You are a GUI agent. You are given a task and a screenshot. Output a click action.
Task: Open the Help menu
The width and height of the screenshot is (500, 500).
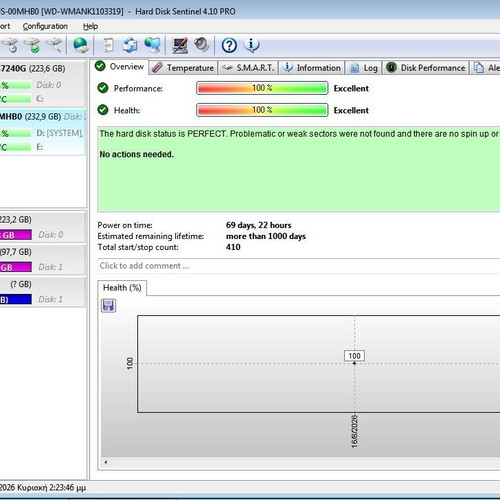pyautogui.click(x=90, y=26)
